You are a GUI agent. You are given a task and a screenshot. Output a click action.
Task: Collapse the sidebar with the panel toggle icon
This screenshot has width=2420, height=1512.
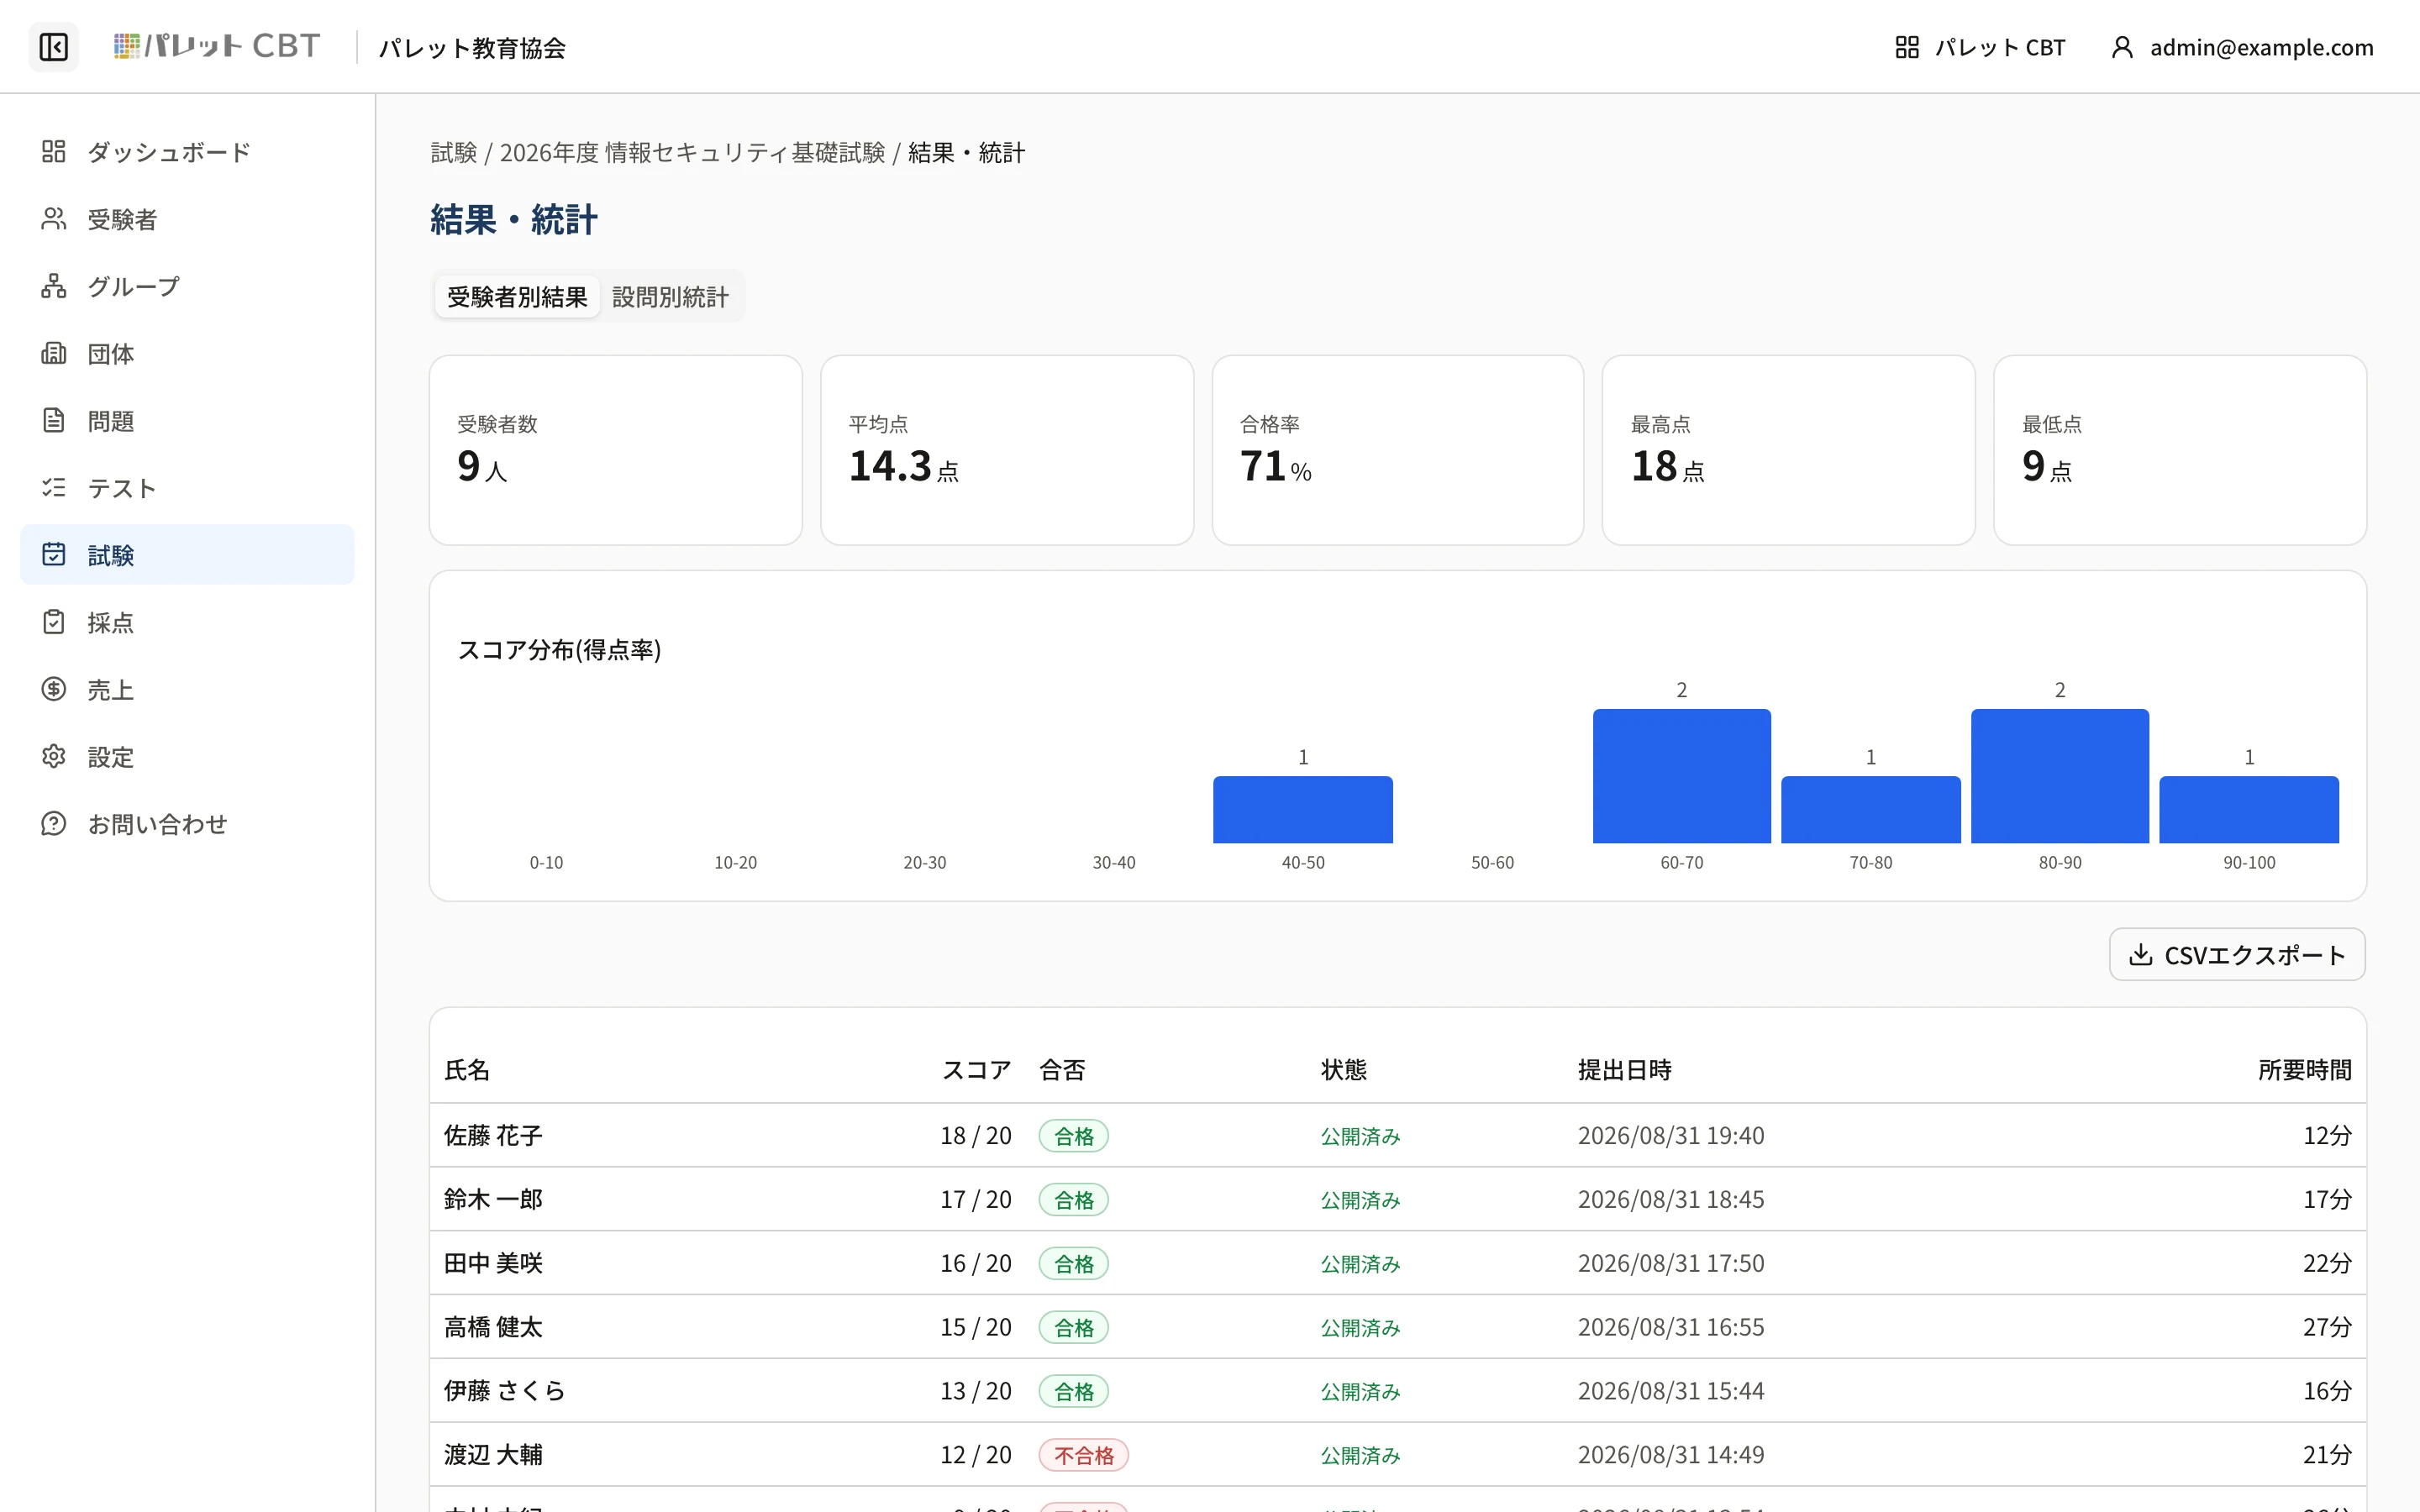click(54, 47)
